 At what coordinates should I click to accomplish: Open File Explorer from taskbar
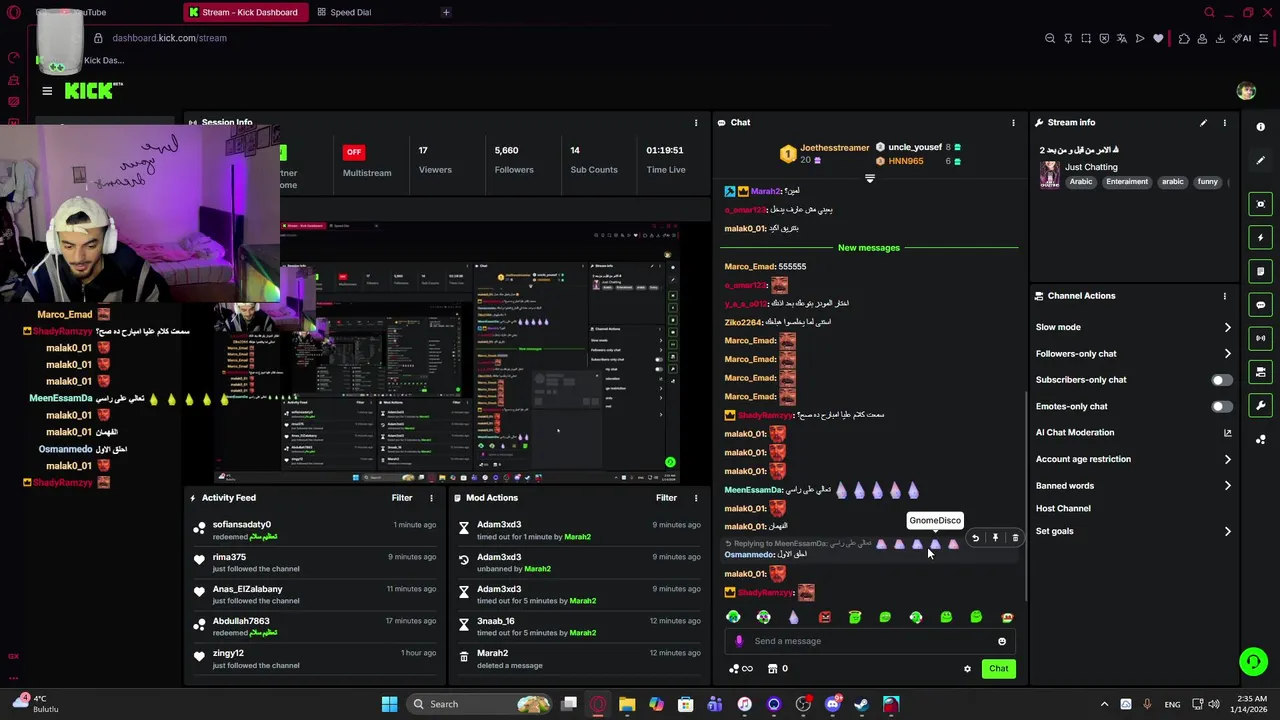click(627, 705)
